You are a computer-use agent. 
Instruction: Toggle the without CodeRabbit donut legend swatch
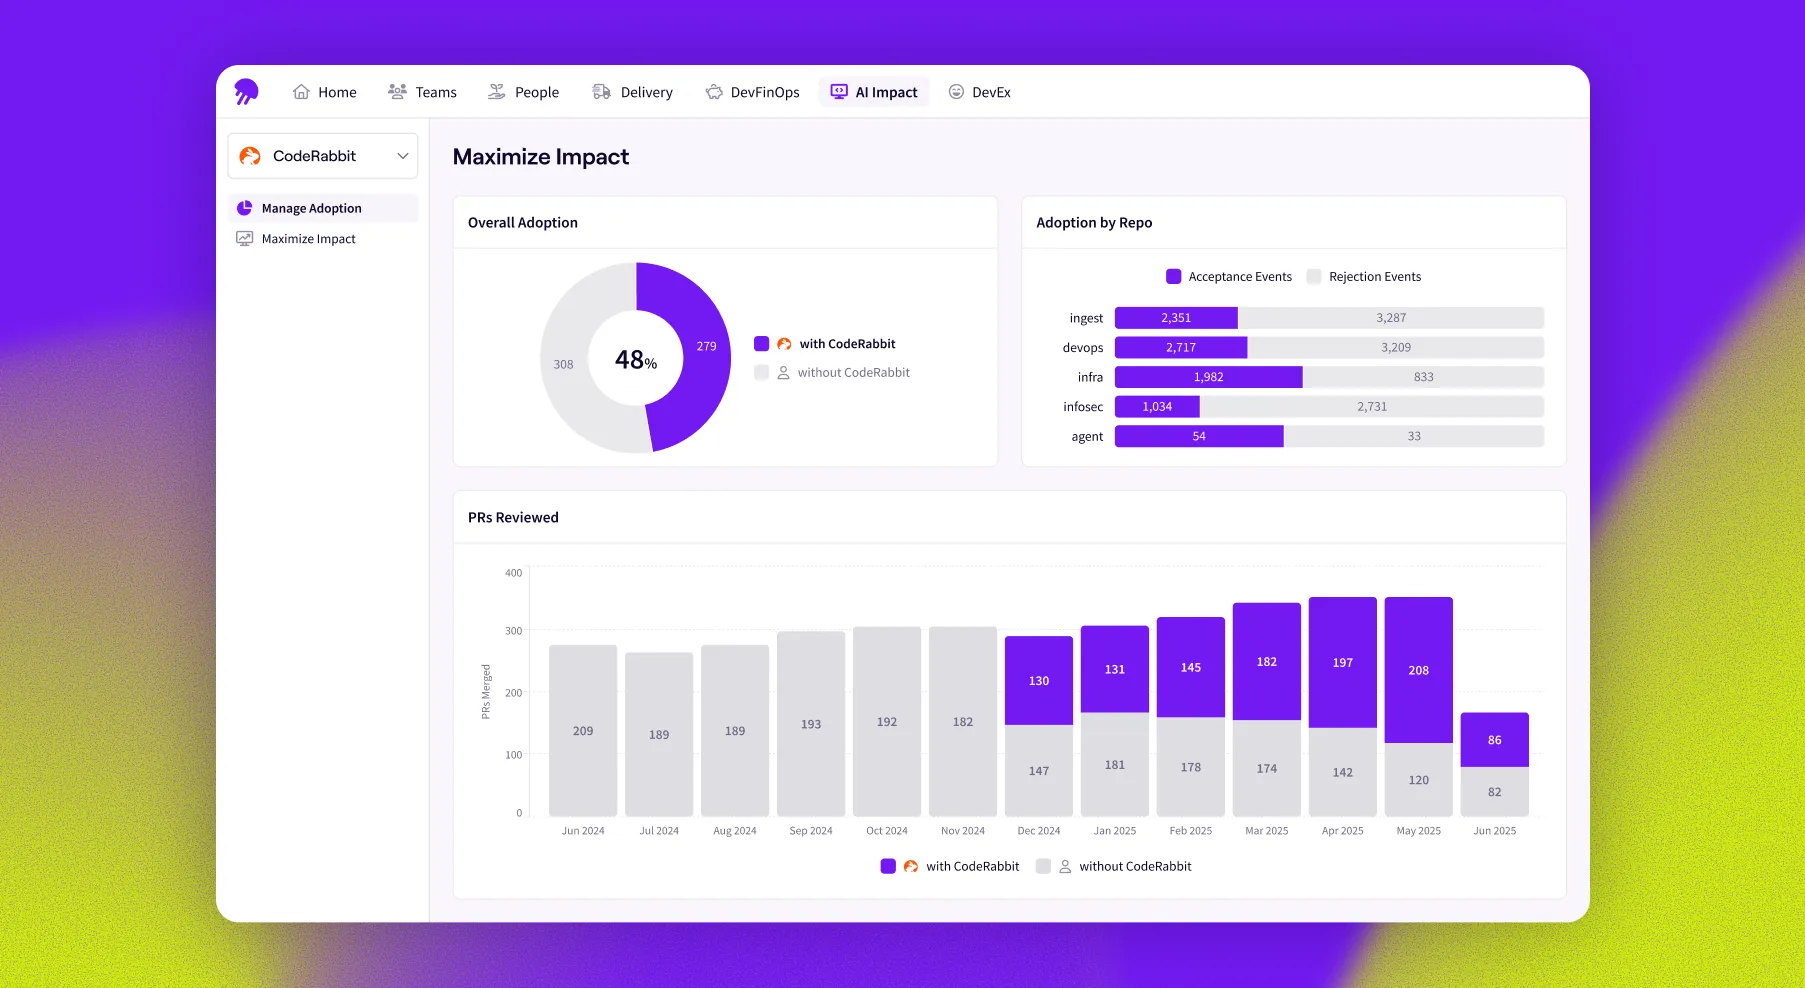(x=761, y=373)
